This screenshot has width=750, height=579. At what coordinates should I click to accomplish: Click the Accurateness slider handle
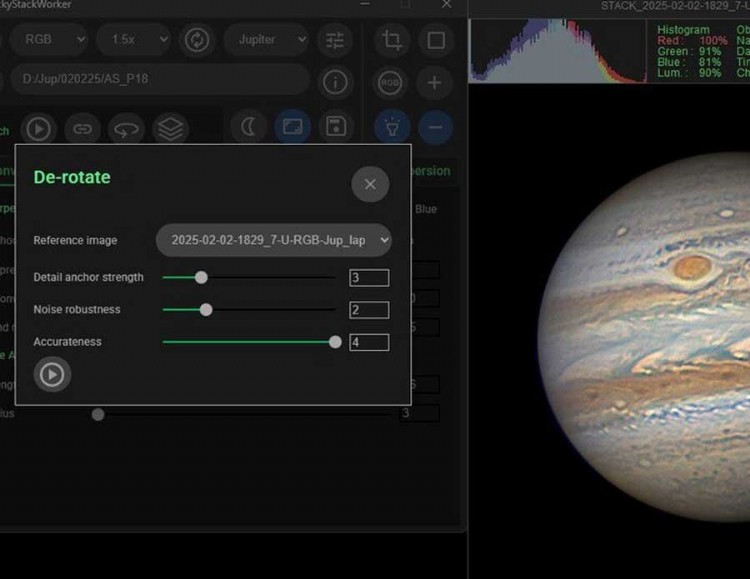click(335, 342)
